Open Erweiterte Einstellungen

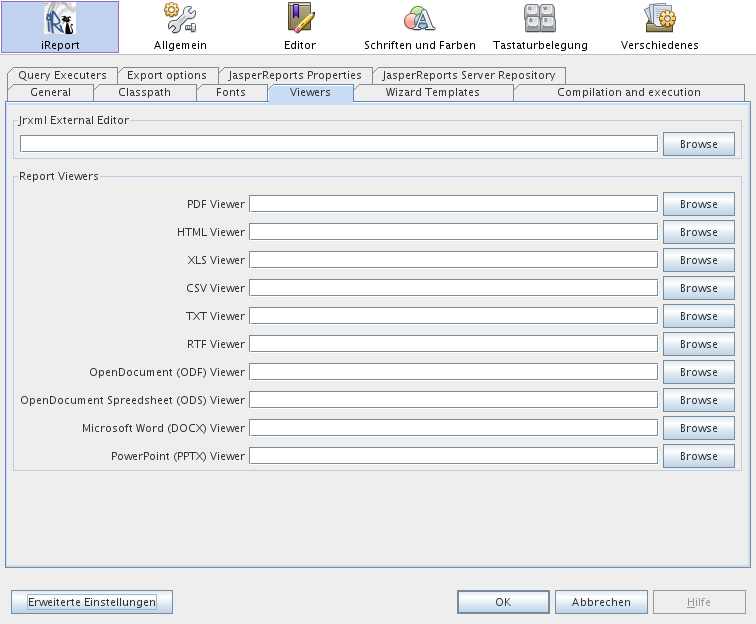pyautogui.click(x=92, y=602)
